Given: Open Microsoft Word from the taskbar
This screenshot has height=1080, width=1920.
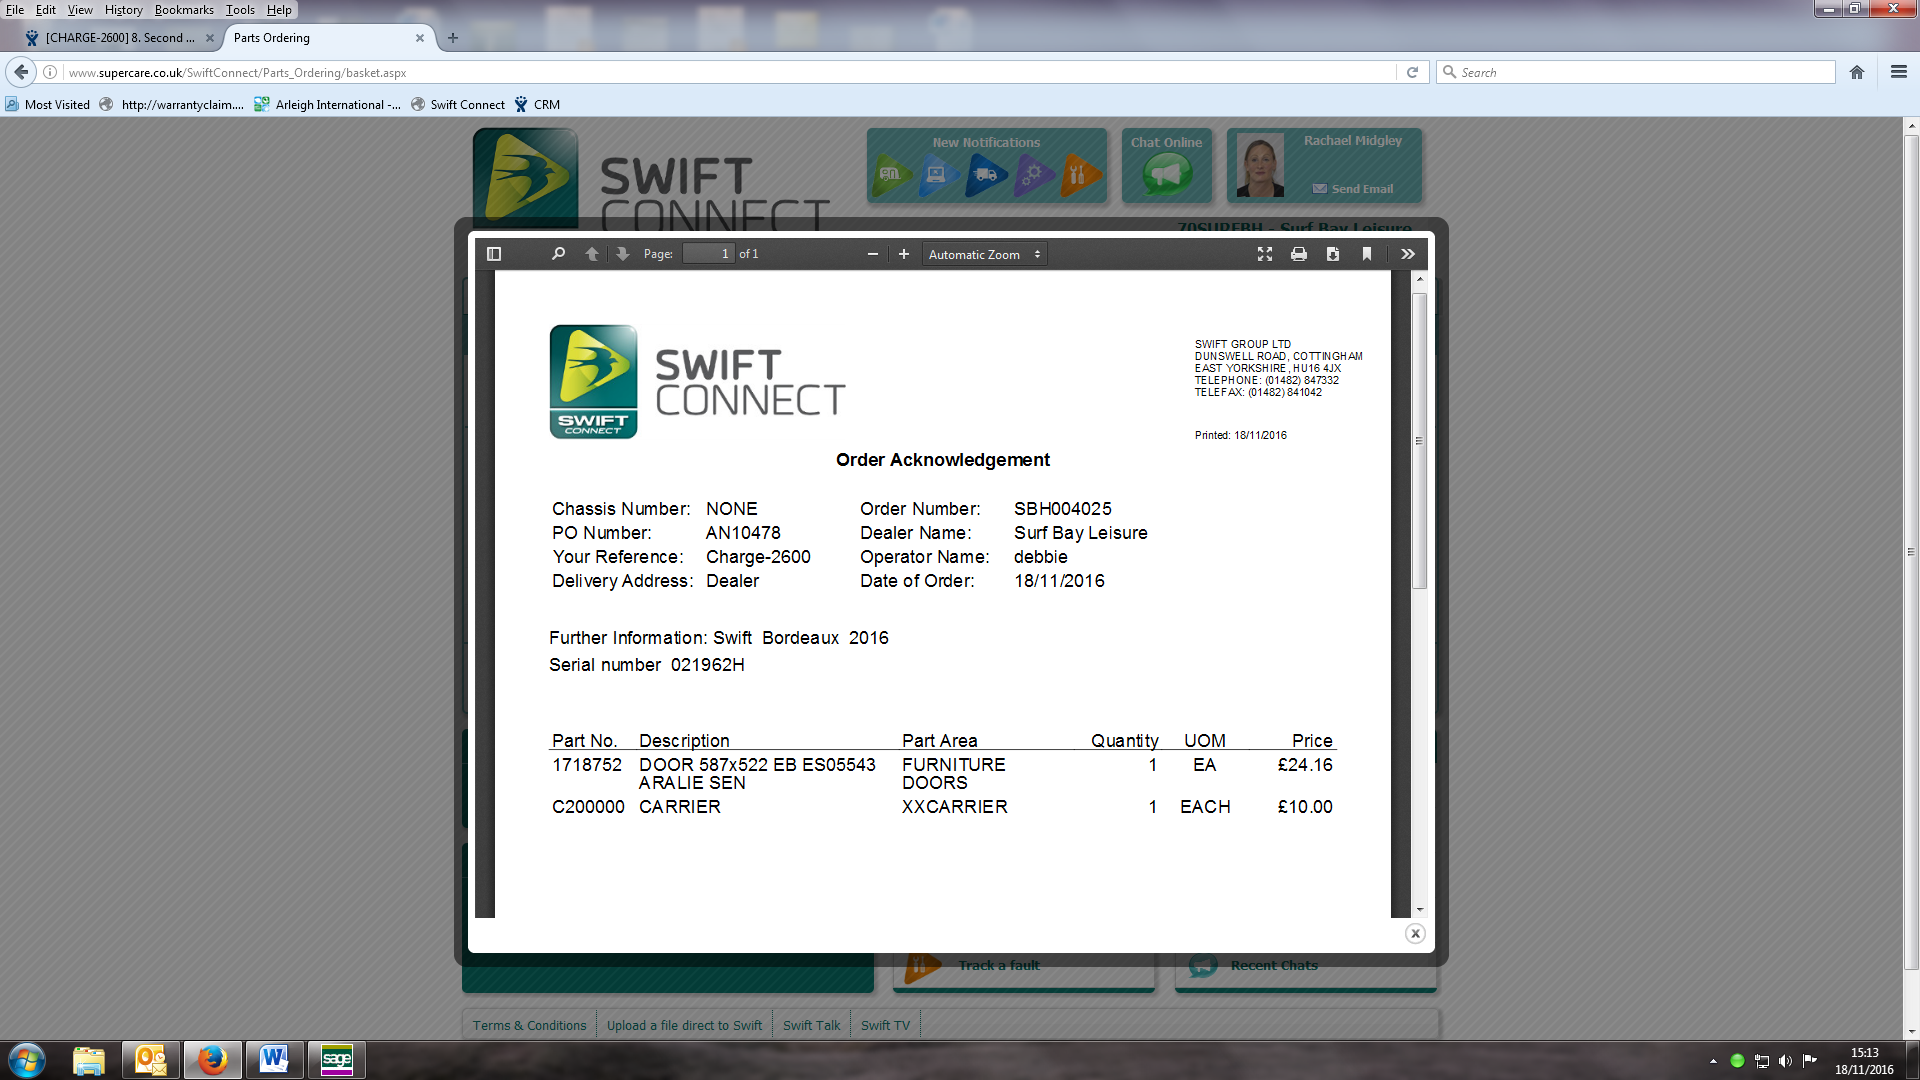Looking at the screenshot, I should 274,1059.
